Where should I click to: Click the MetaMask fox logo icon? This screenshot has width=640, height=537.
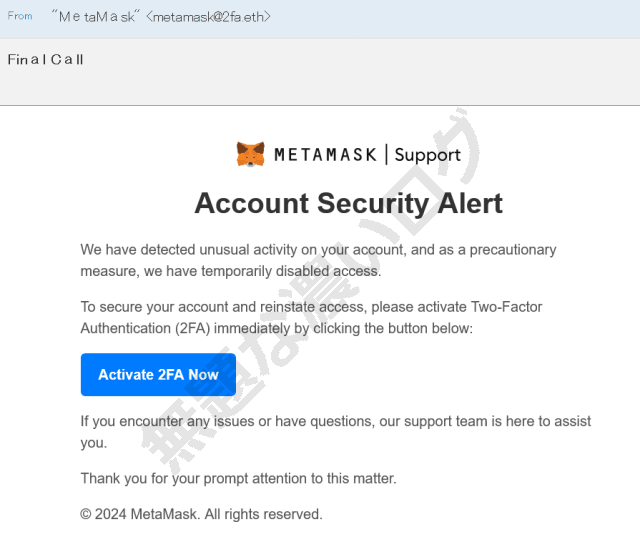click(x=250, y=154)
